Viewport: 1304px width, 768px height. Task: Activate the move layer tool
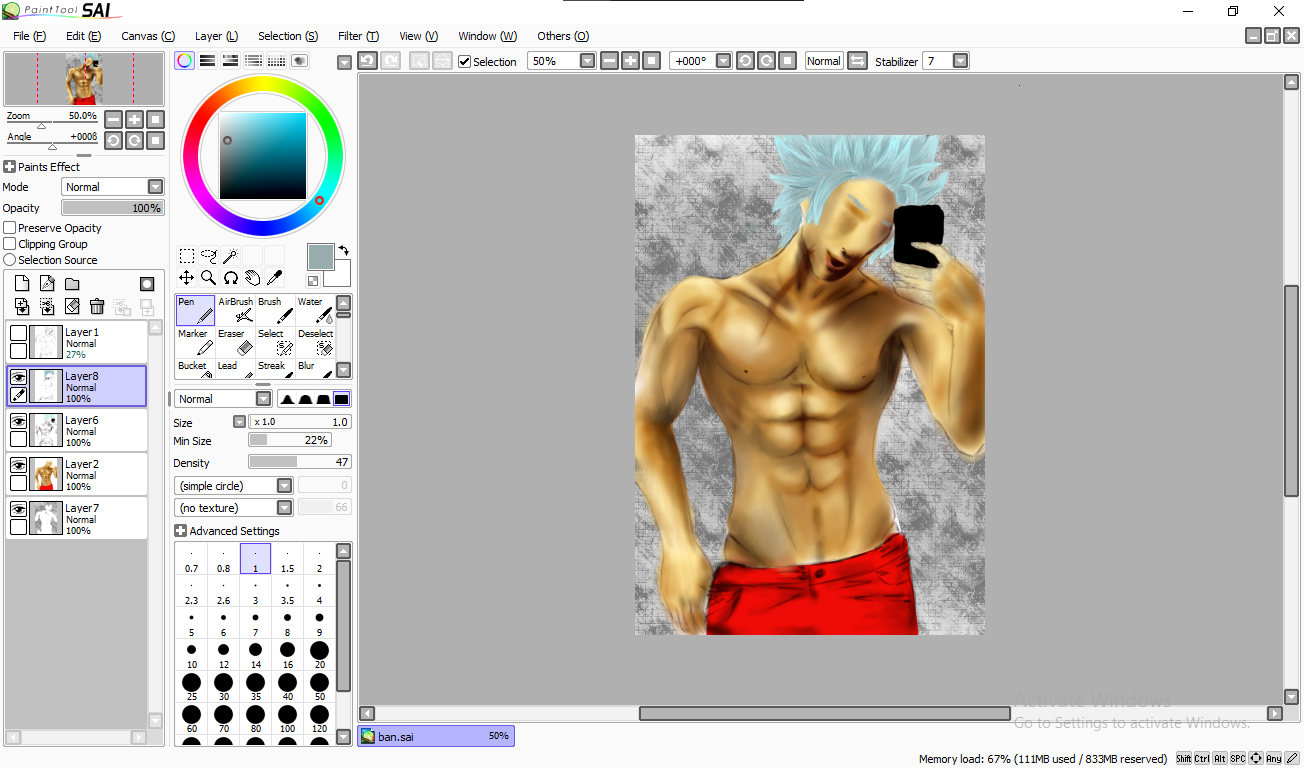[x=187, y=278]
